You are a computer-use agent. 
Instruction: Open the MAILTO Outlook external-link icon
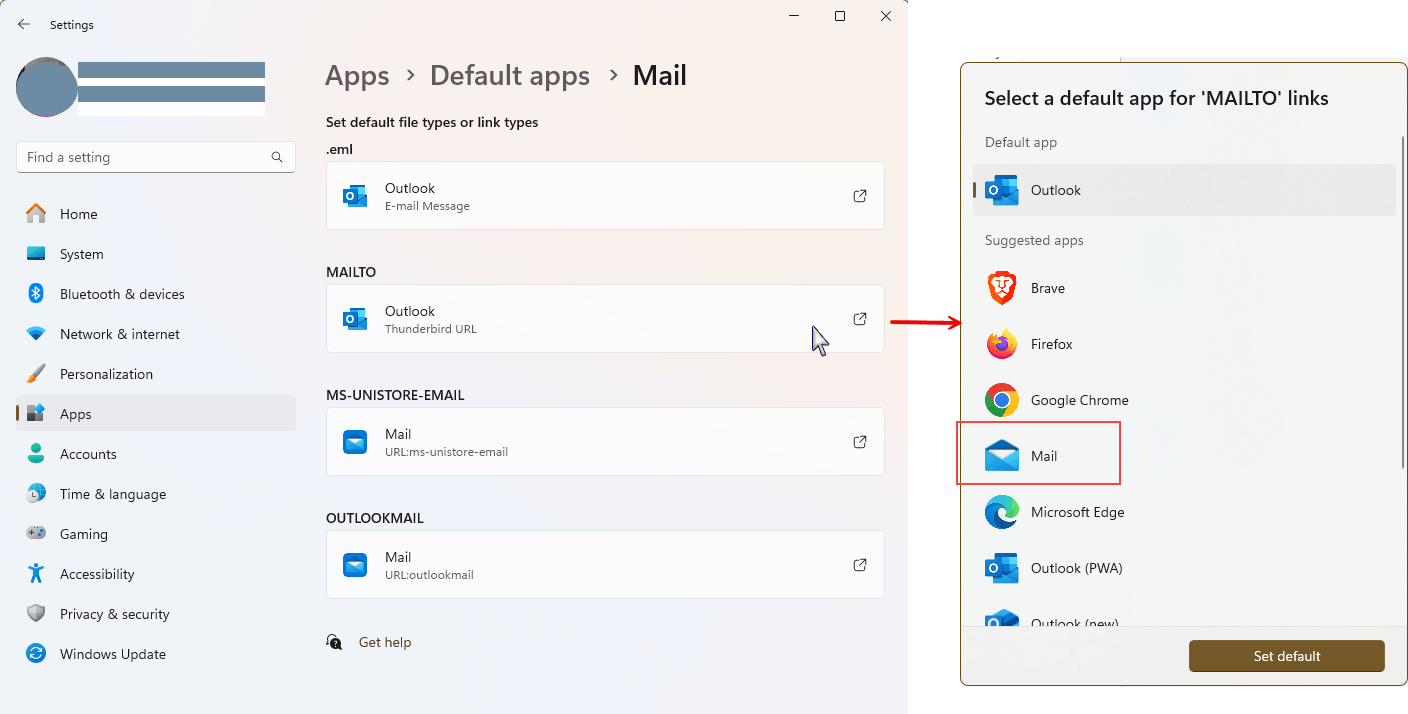tap(860, 319)
